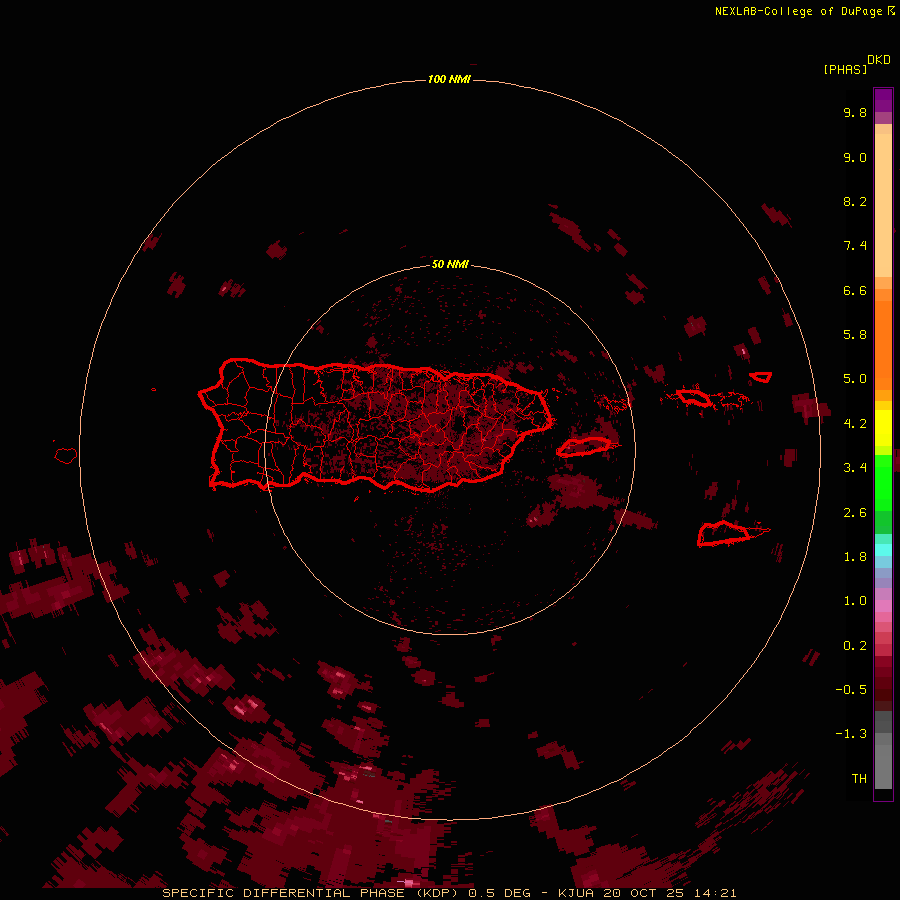Select the cyan swatch near 1.8

pos(883,550)
